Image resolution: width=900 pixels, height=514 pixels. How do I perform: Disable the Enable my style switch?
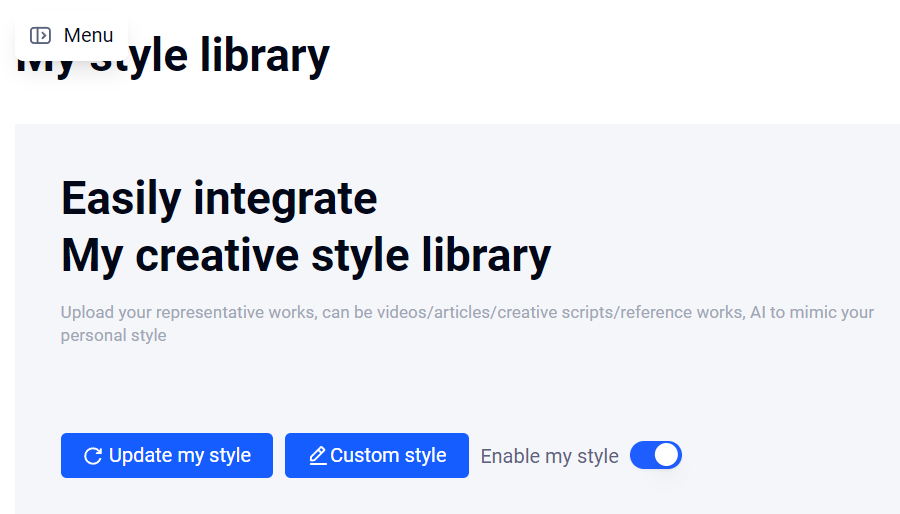655,456
